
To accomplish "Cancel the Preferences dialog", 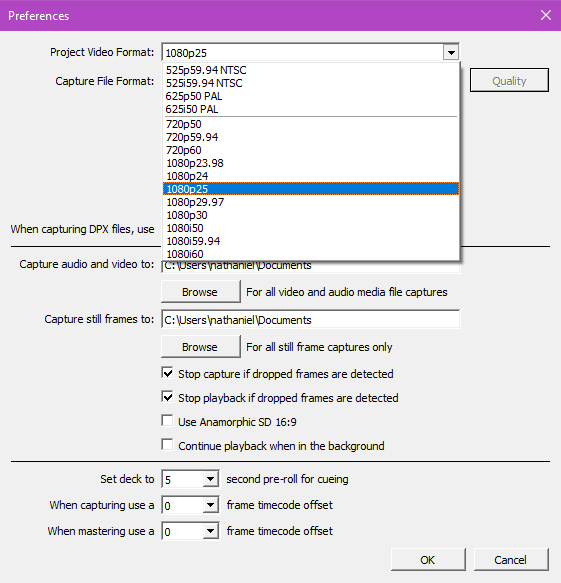I will tap(511, 560).
